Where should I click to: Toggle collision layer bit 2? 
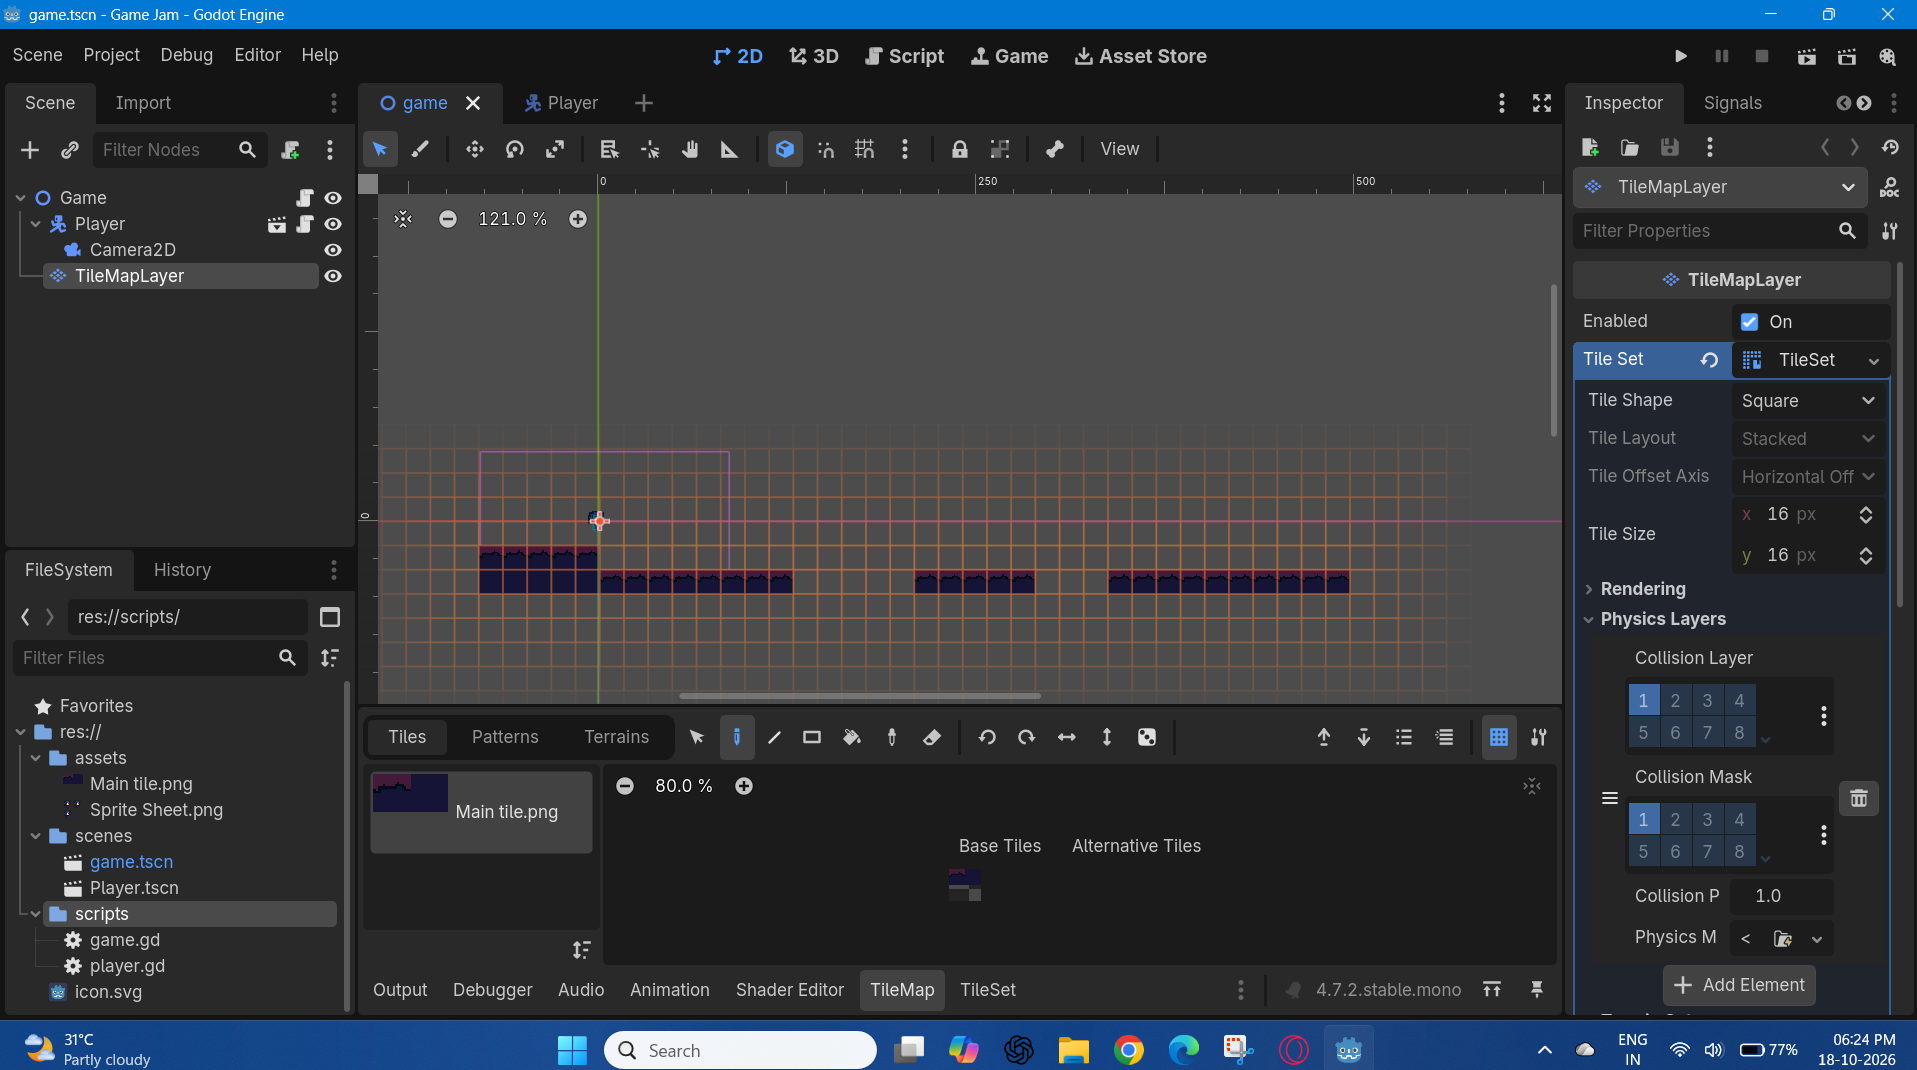coord(1675,700)
